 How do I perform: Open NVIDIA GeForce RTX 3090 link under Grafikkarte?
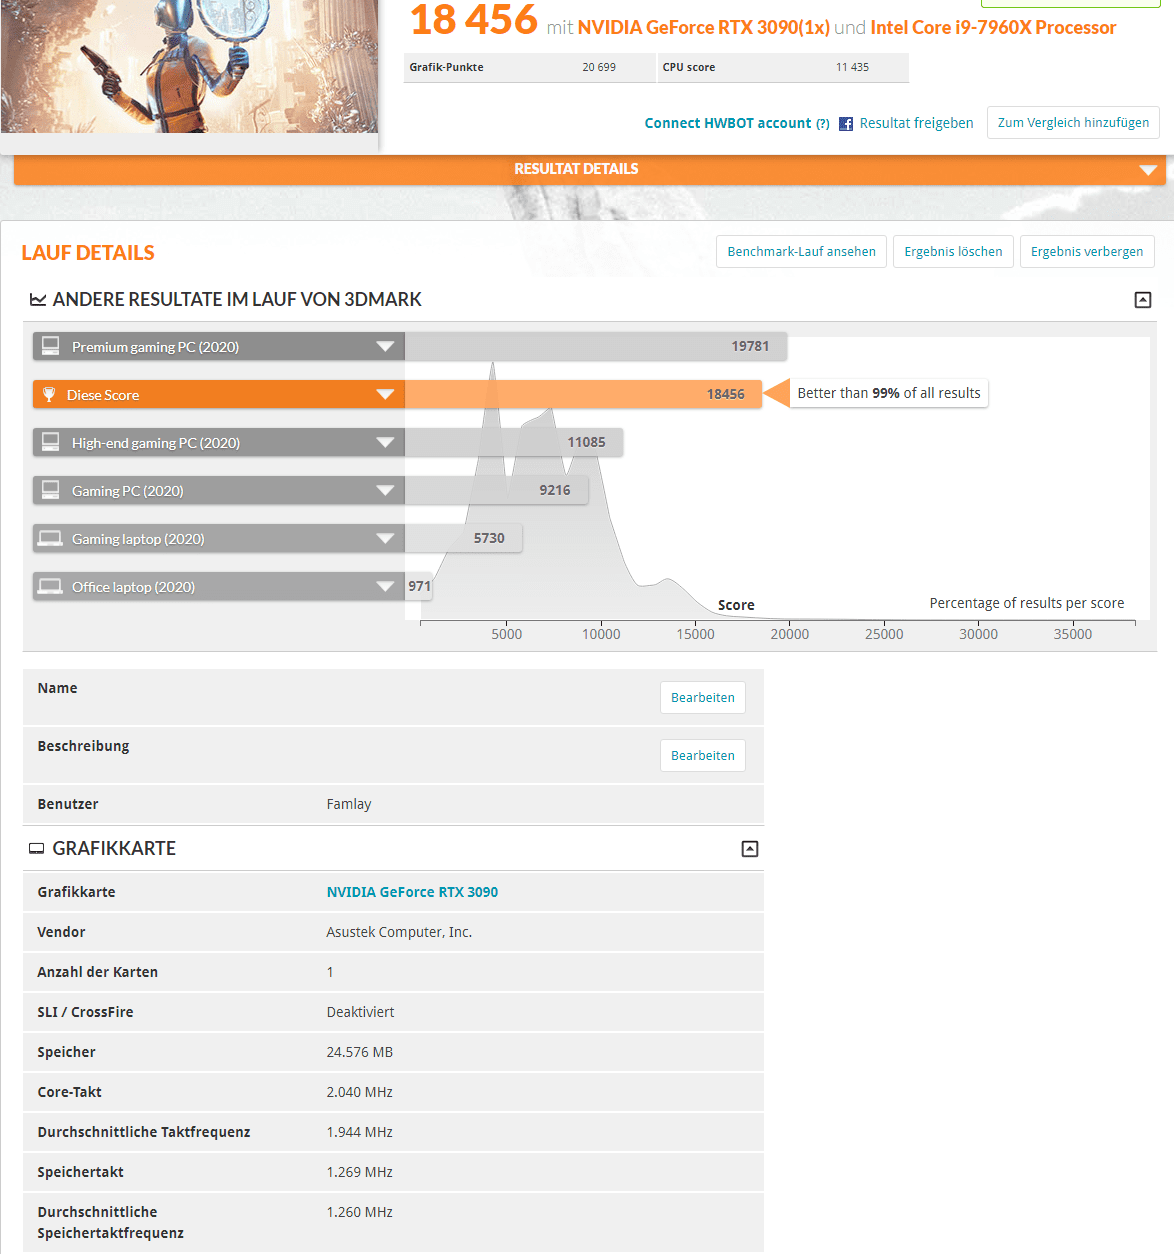pos(412,892)
